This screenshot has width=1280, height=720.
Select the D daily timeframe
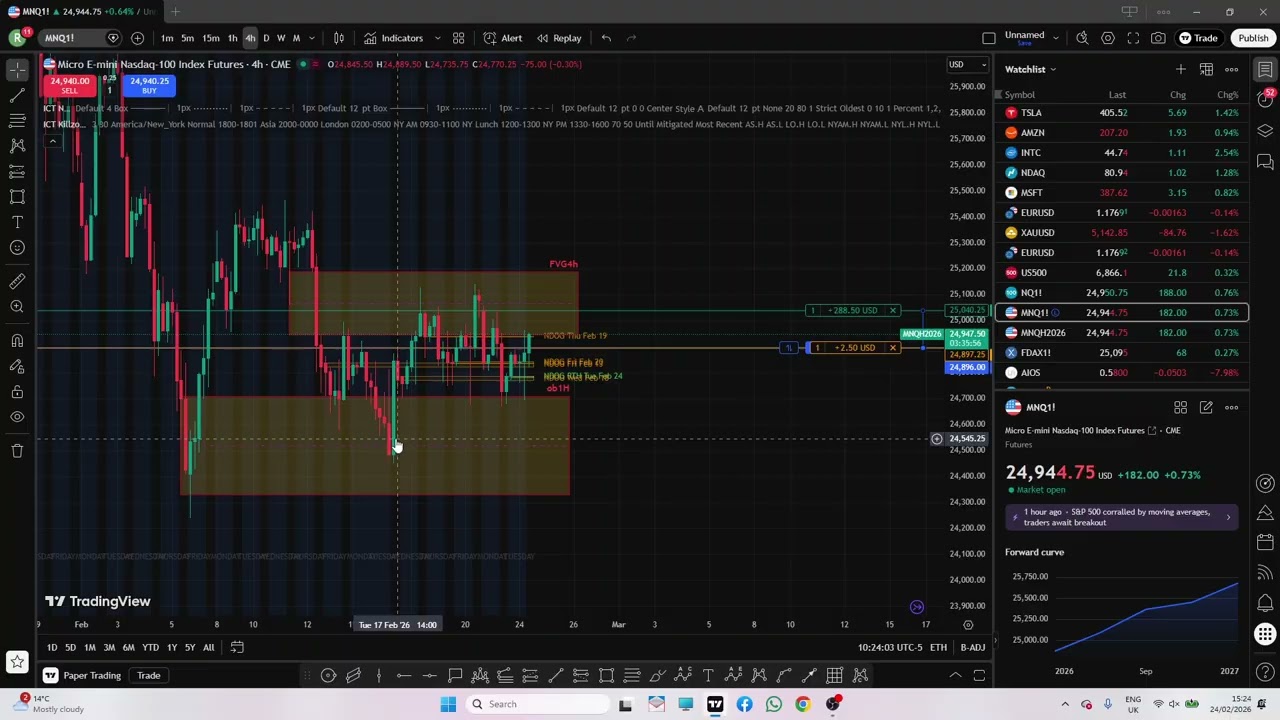pyautogui.click(x=266, y=38)
